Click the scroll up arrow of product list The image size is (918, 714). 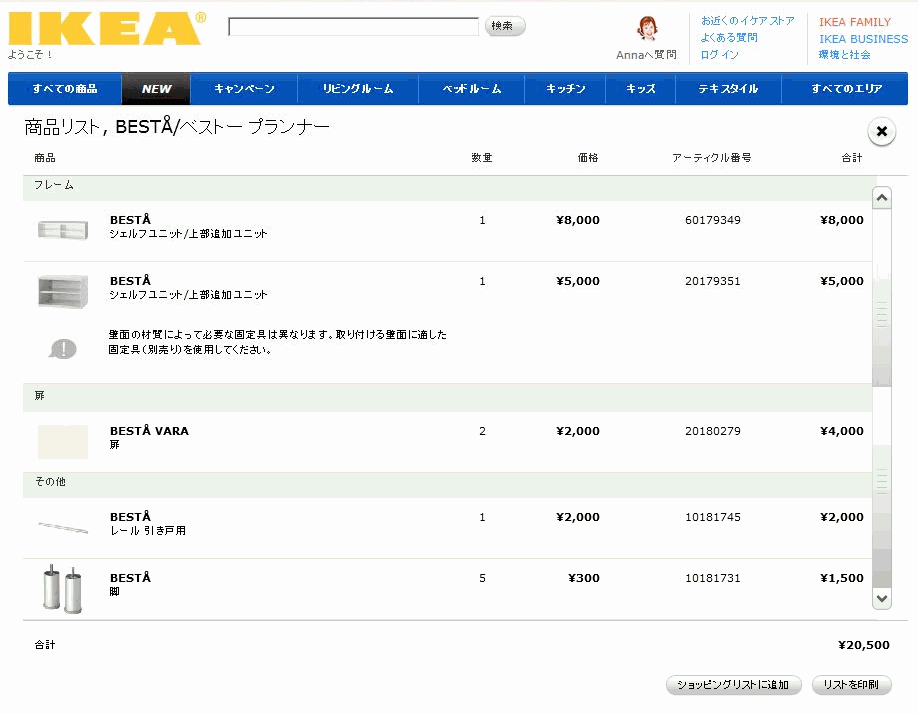[x=882, y=198]
